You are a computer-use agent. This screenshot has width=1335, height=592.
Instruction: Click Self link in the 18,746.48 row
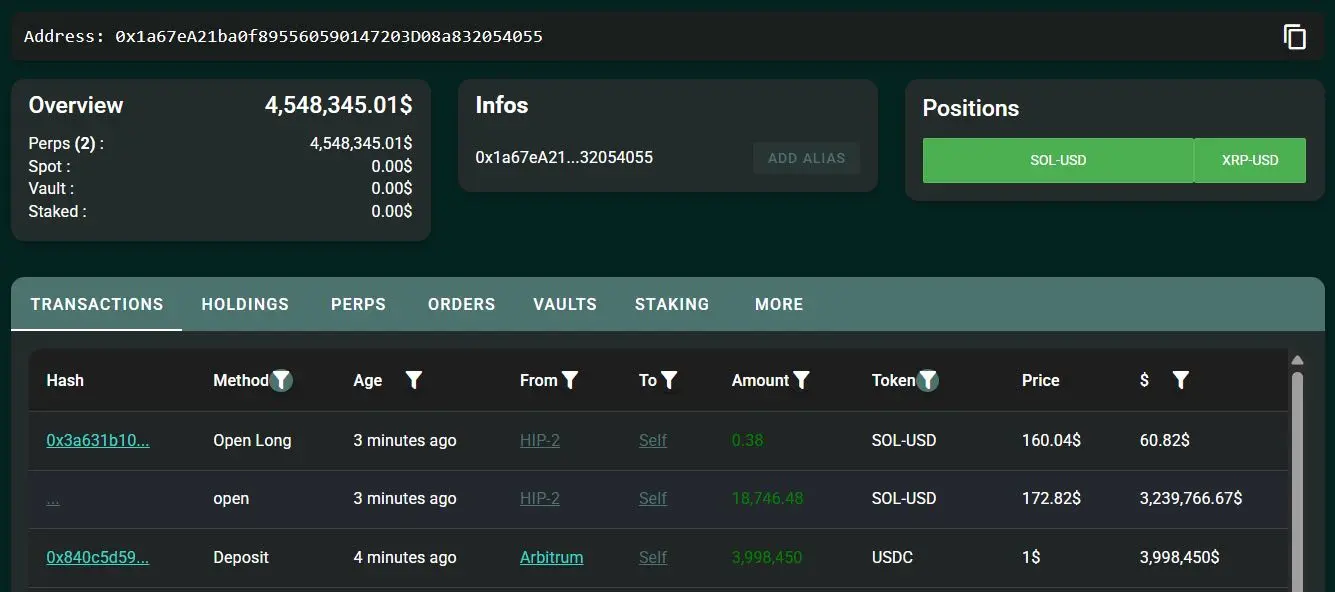click(x=653, y=498)
